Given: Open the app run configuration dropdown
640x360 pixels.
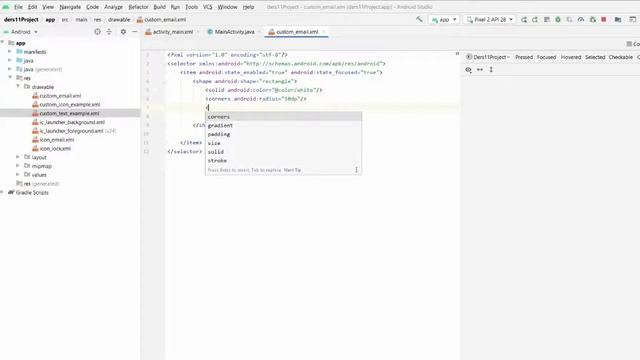Looking at the screenshot, I should pyautogui.click(x=444, y=20).
